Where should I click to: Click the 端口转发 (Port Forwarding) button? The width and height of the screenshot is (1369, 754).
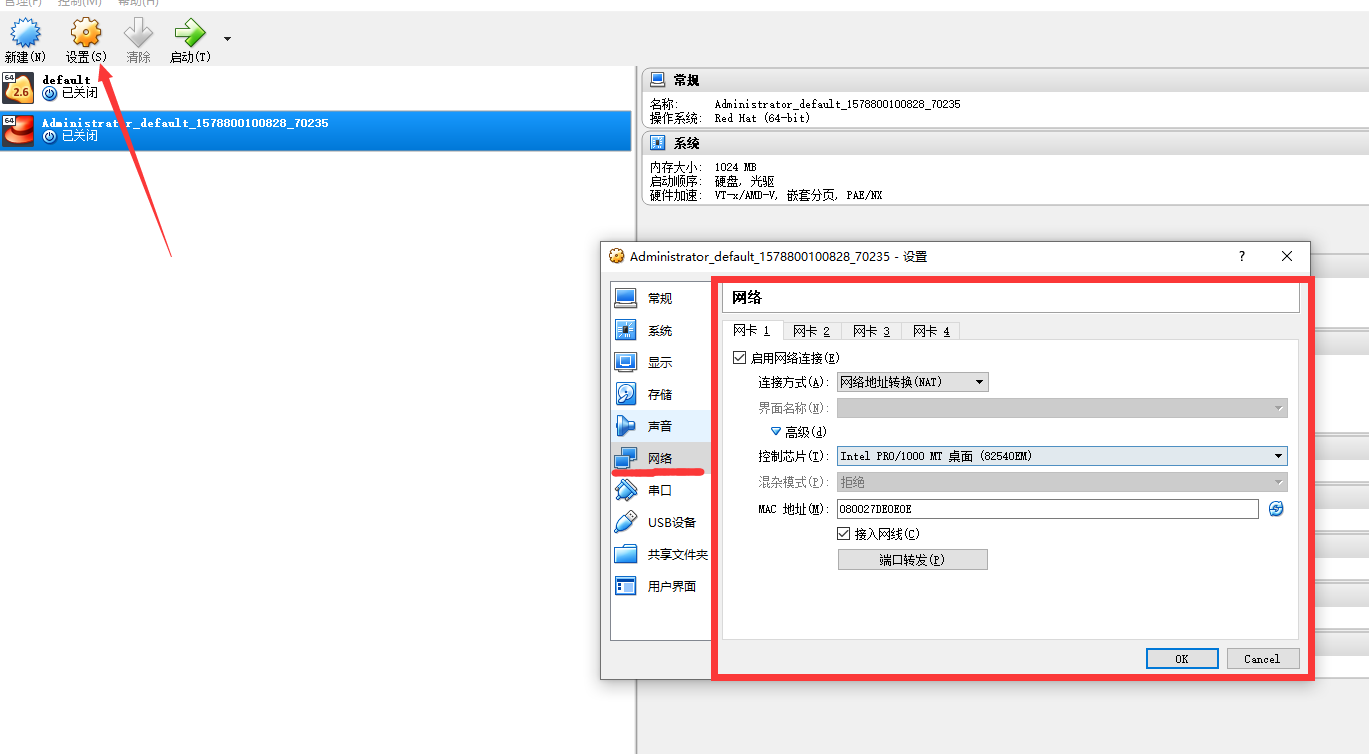(912, 560)
